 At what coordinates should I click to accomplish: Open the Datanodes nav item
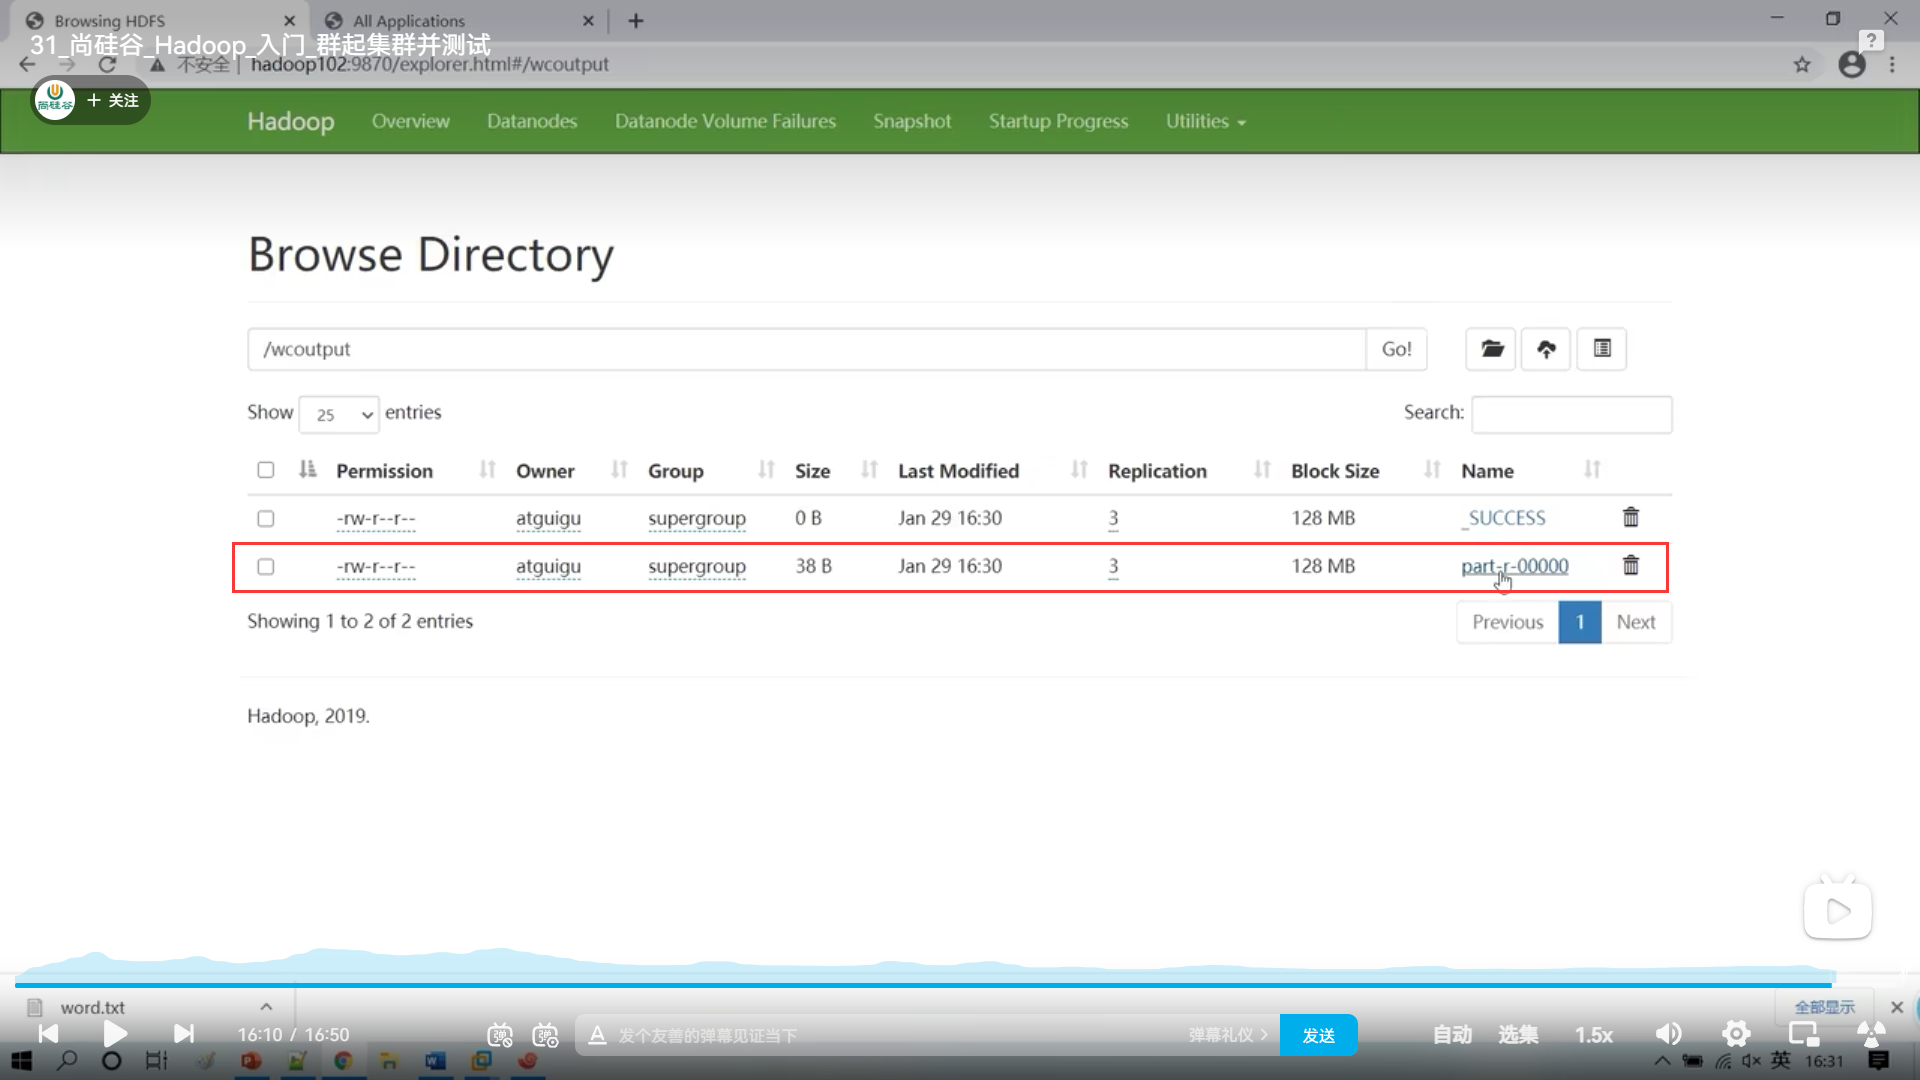click(532, 121)
